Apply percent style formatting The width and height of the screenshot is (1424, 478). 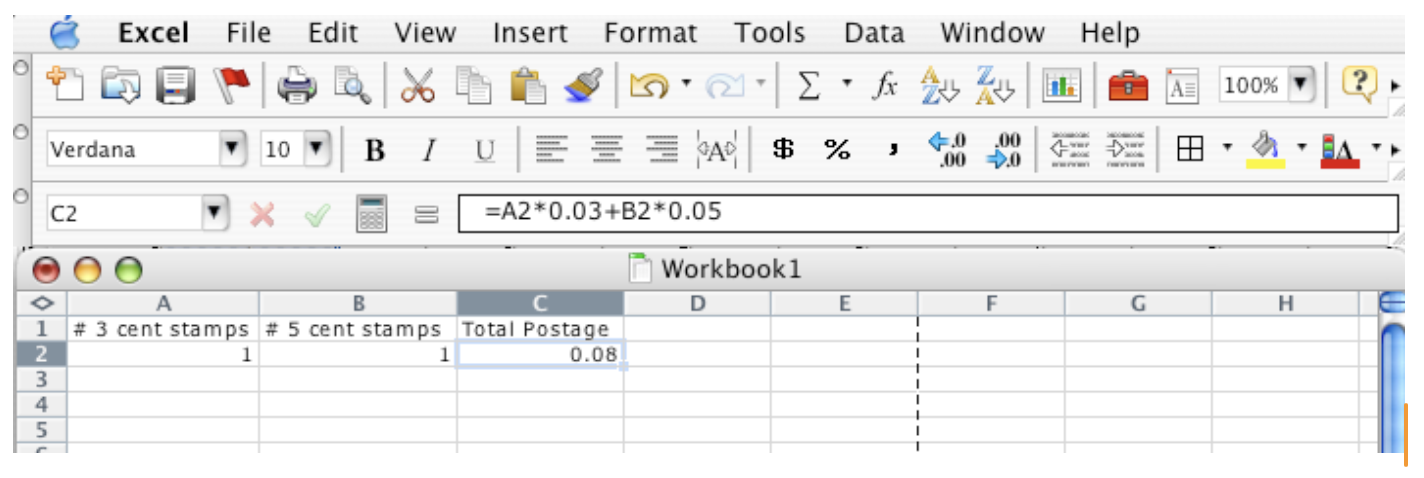tap(837, 150)
